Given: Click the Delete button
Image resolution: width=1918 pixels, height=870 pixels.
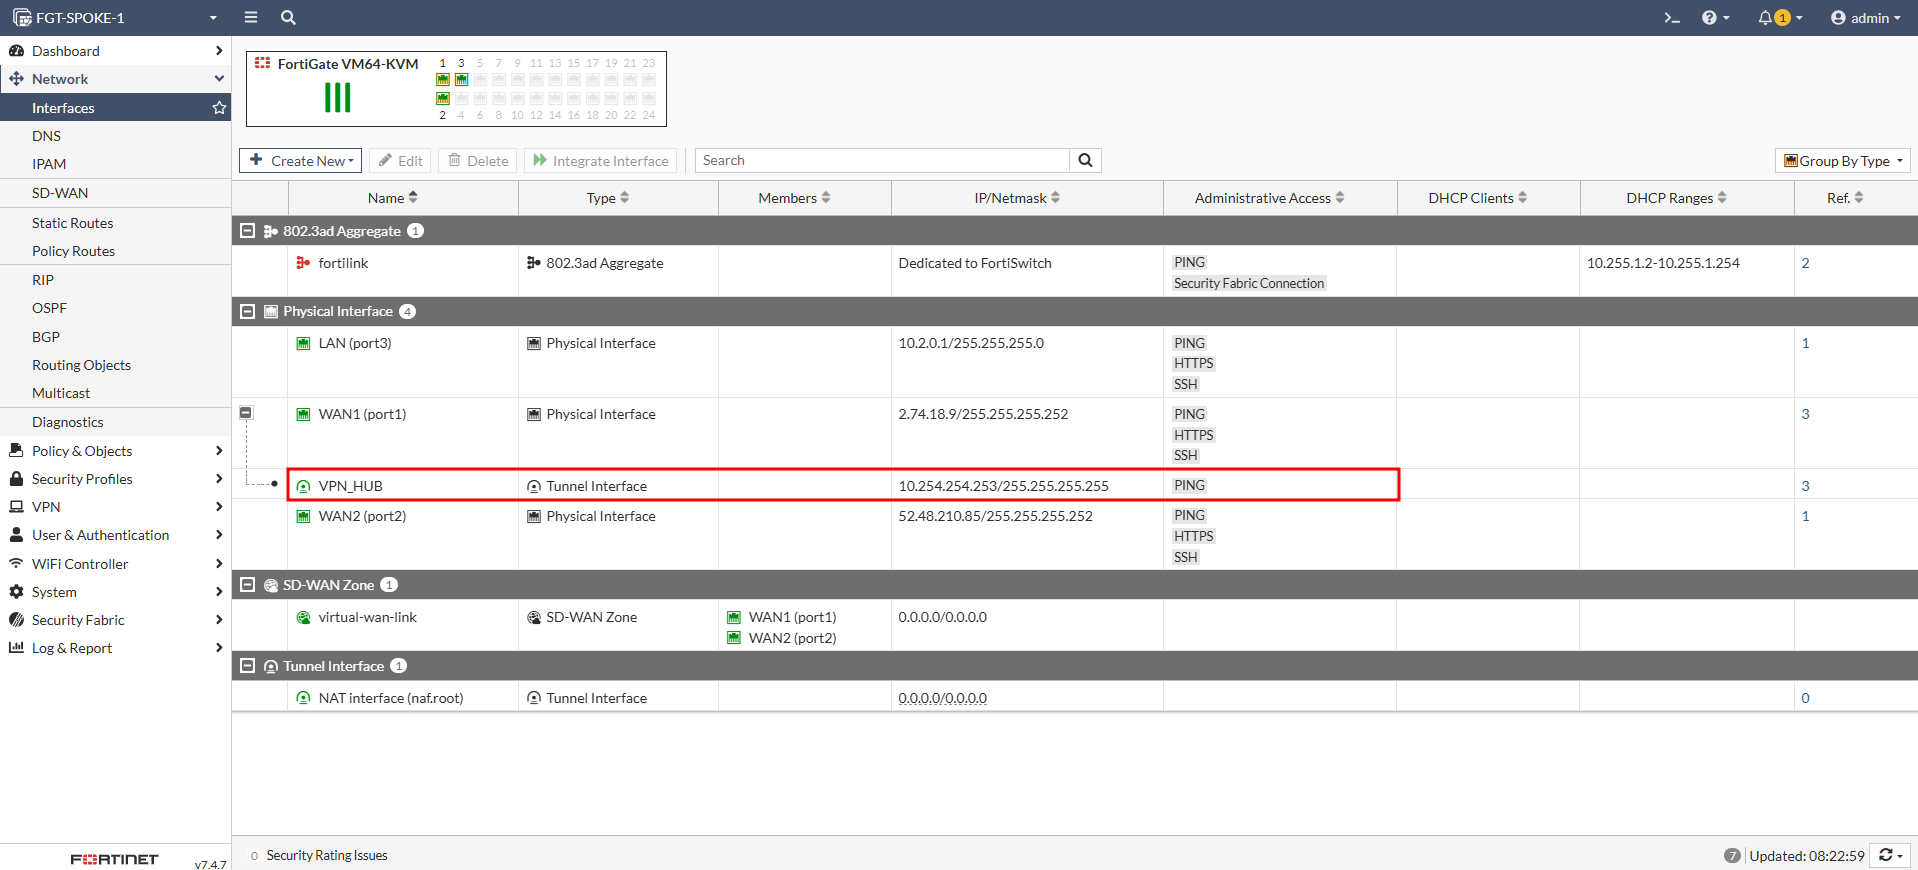Looking at the screenshot, I should tap(478, 160).
